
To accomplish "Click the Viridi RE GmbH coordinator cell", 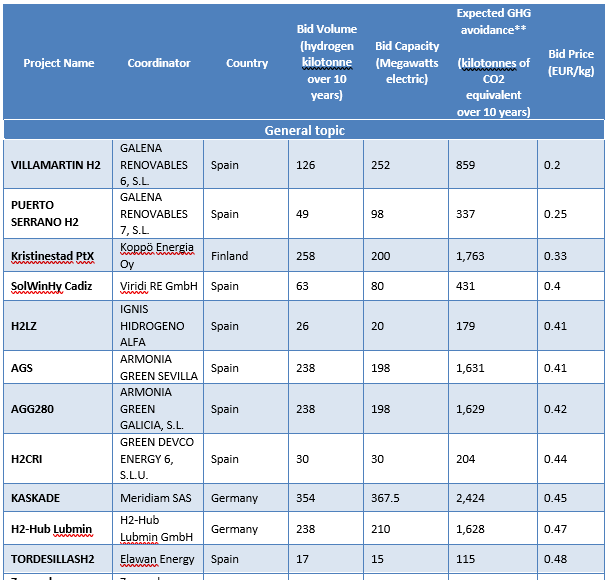I will [158, 286].
